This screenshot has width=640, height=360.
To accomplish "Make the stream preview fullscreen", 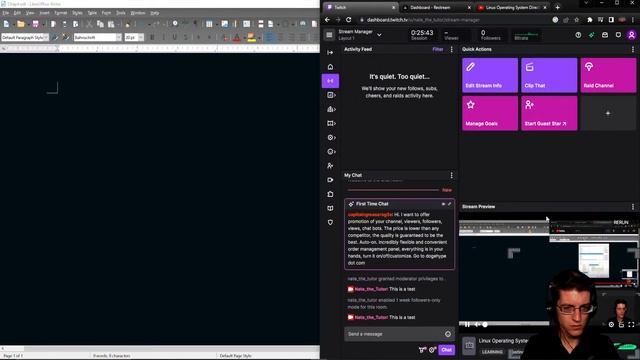I will (631, 324).
